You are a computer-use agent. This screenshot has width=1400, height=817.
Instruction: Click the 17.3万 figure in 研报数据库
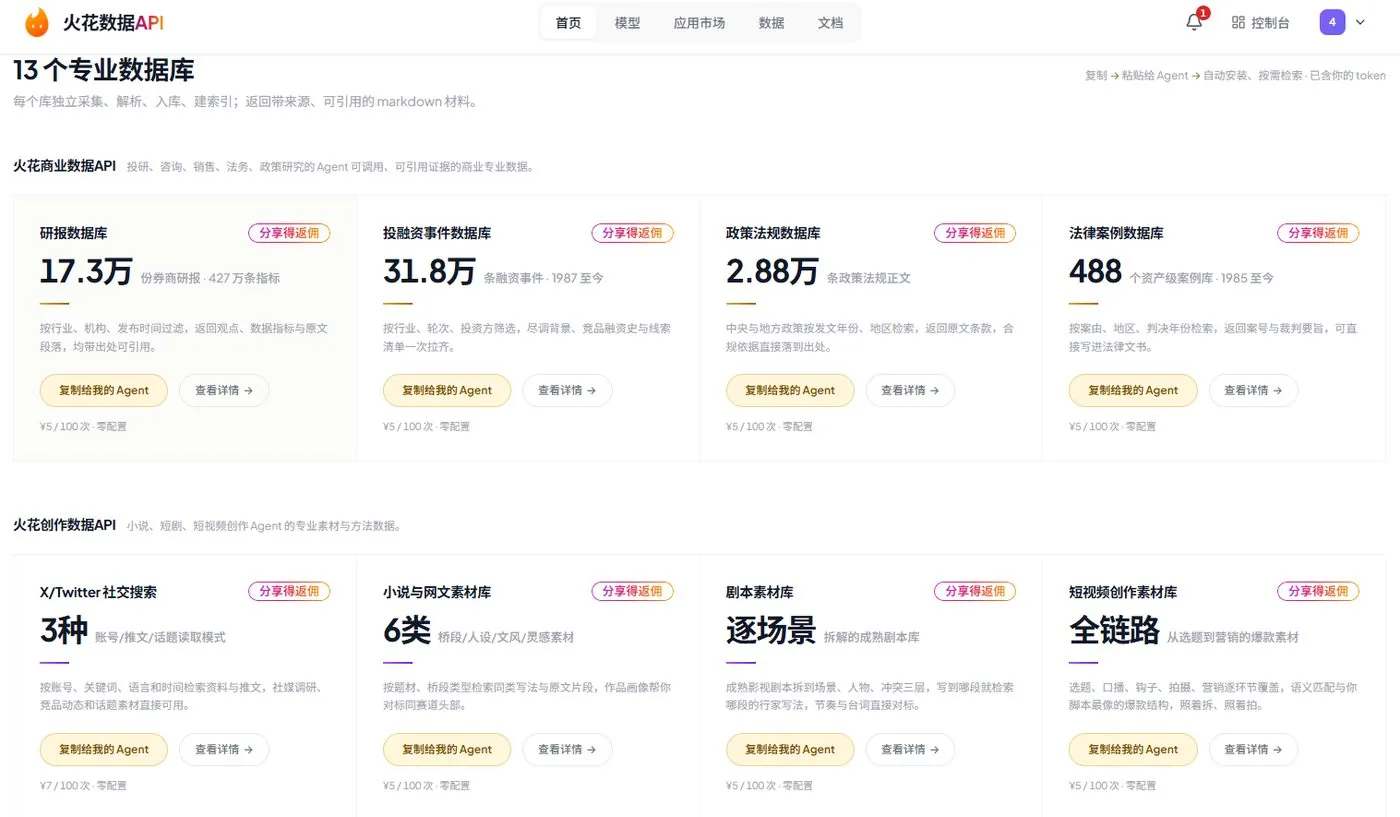tap(86, 271)
